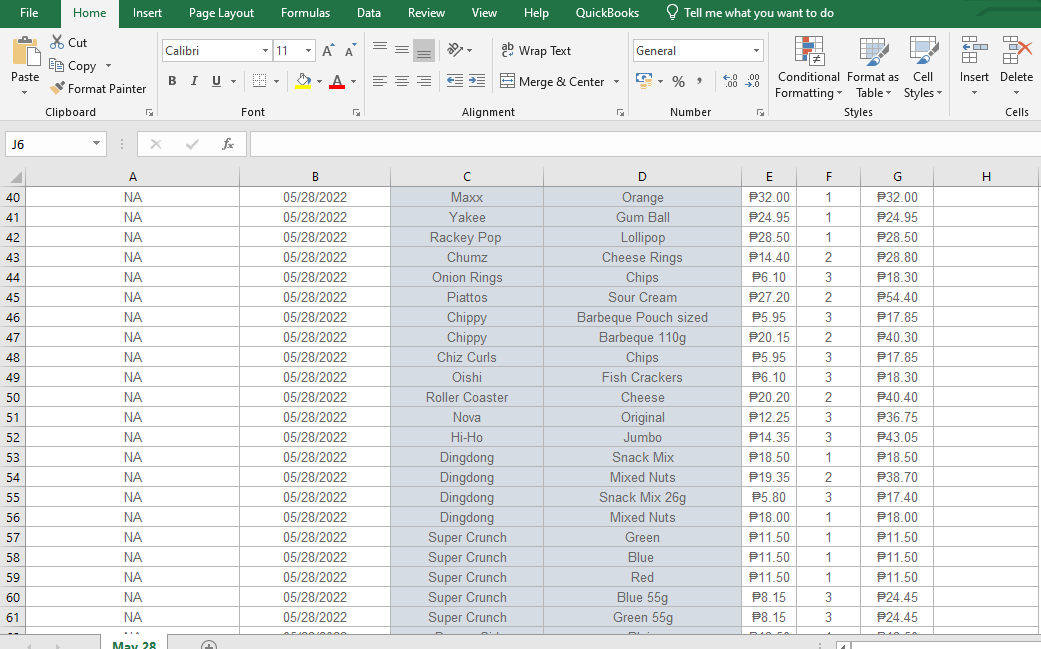Click inside the formula bar
Viewport: 1041px width, 649px height.
644,144
